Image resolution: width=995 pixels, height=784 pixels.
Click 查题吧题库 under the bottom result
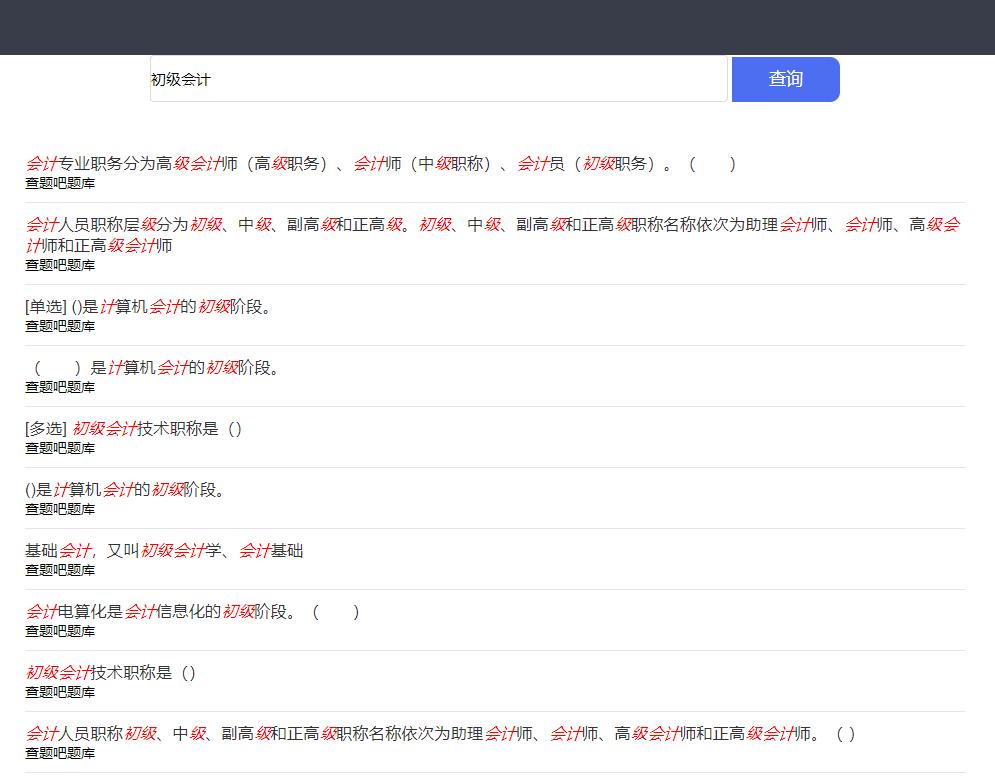pyautogui.click(x=59, y=753)
